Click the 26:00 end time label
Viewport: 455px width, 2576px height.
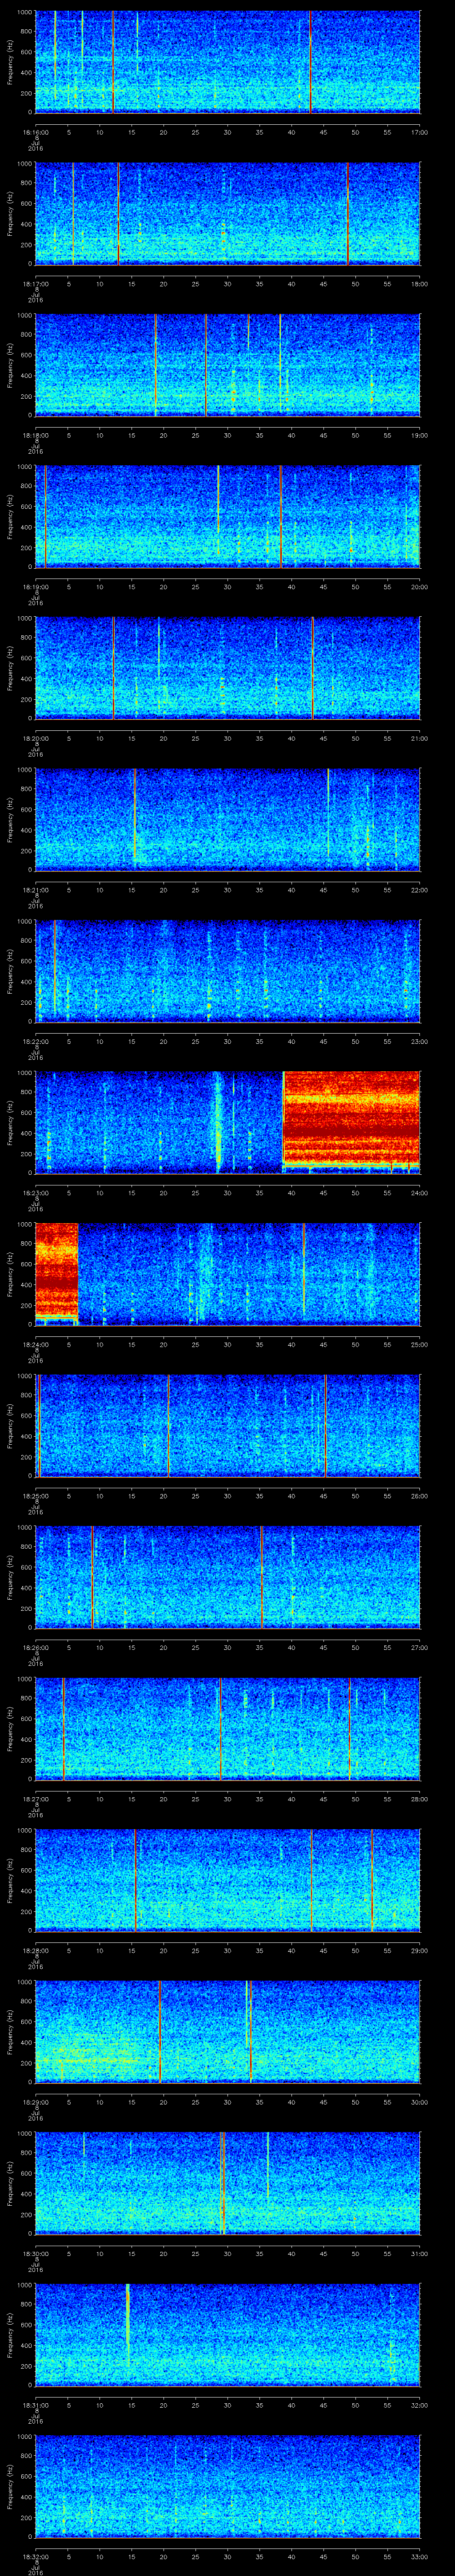coord(419,1496)
